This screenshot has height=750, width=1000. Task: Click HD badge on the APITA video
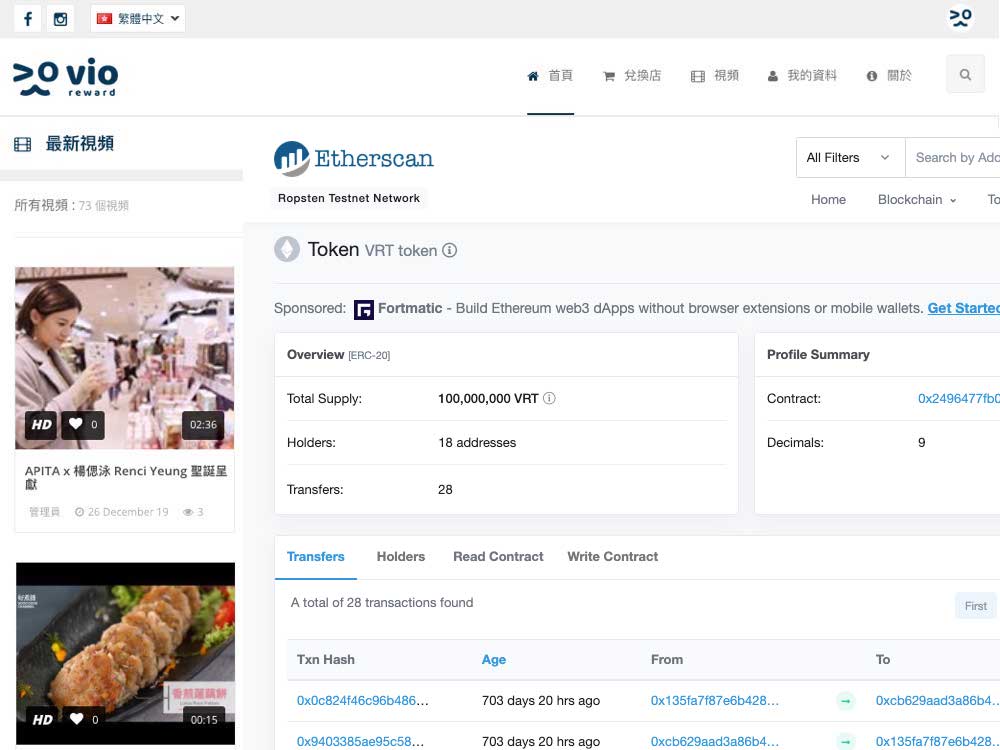coord(41,425)
